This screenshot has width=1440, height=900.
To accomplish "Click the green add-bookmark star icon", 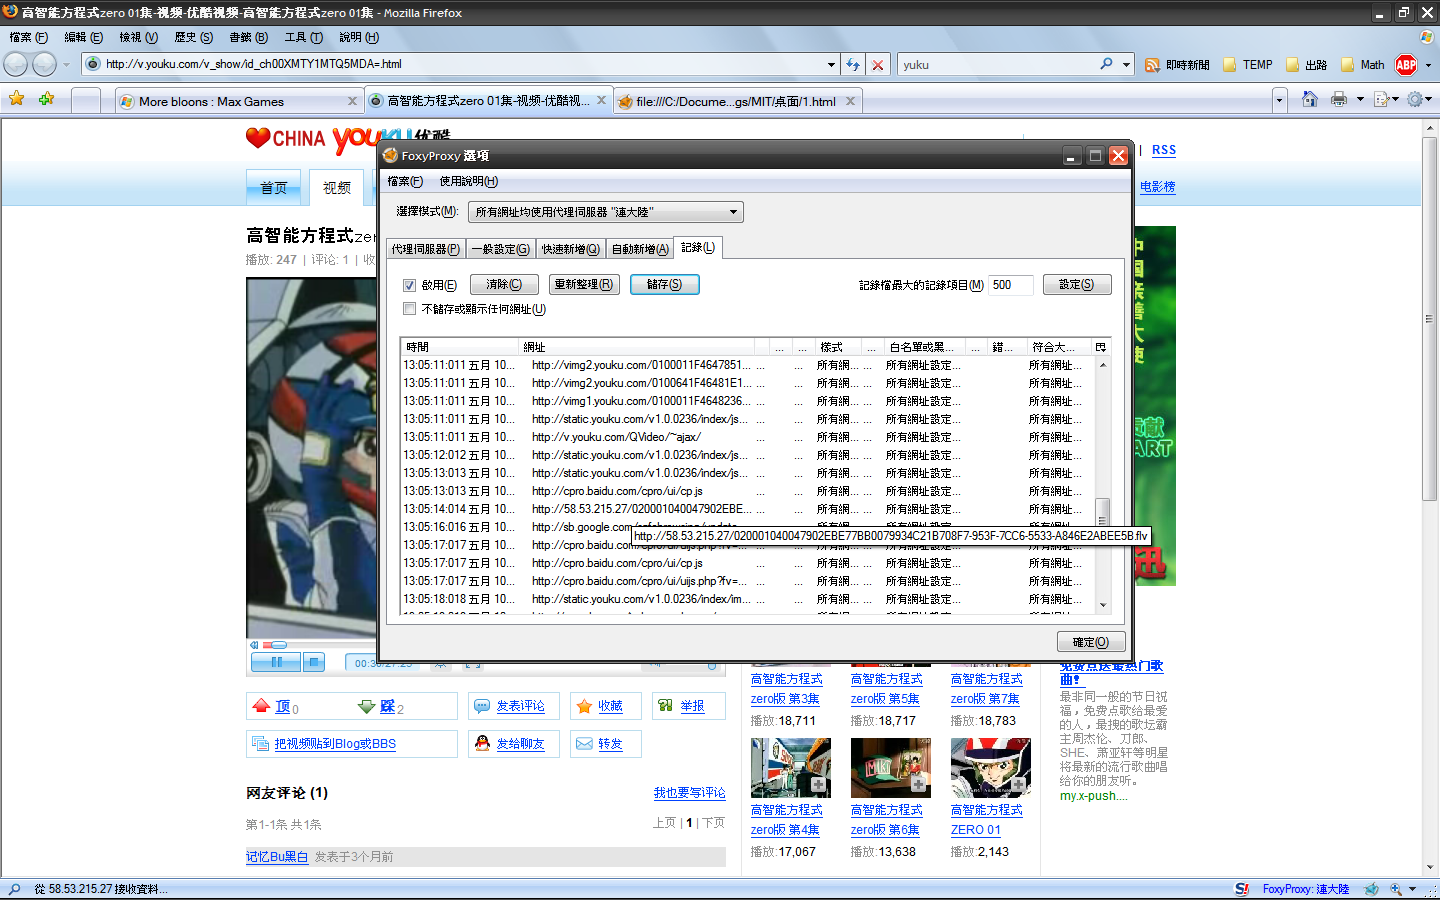I will [x=46, y=99].
